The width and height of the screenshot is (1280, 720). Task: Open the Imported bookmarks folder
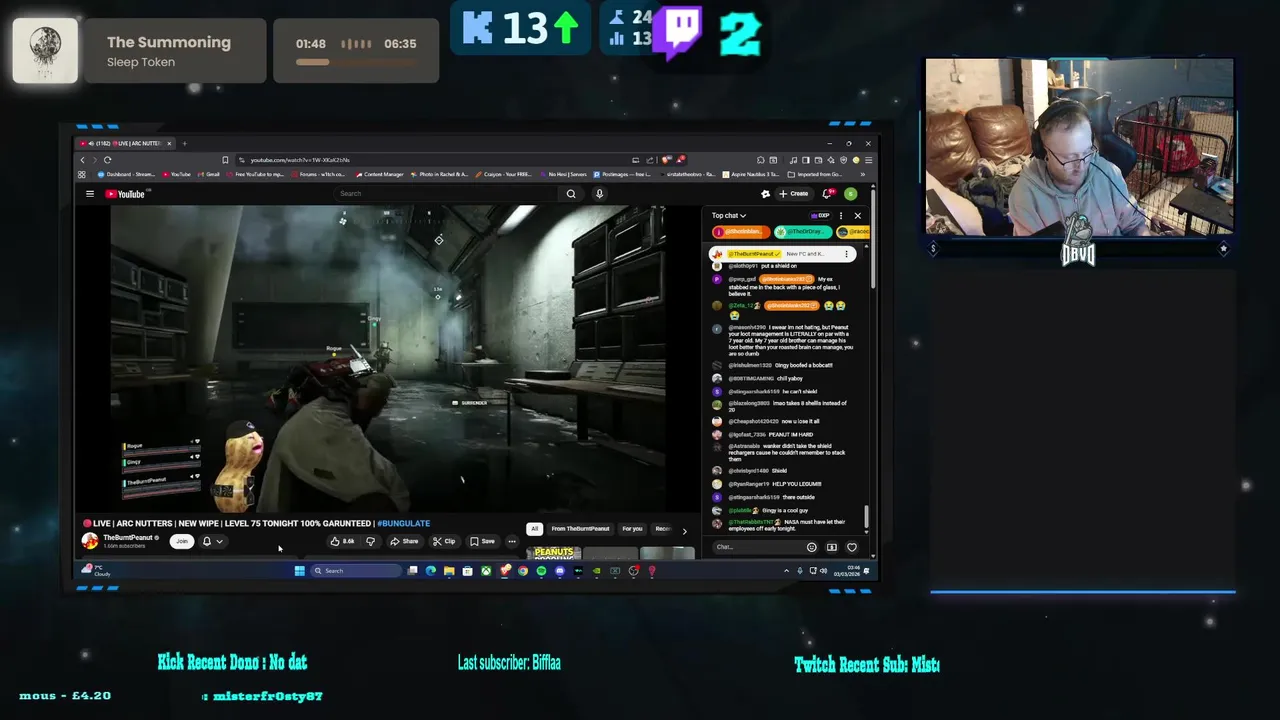pos(813,174)
